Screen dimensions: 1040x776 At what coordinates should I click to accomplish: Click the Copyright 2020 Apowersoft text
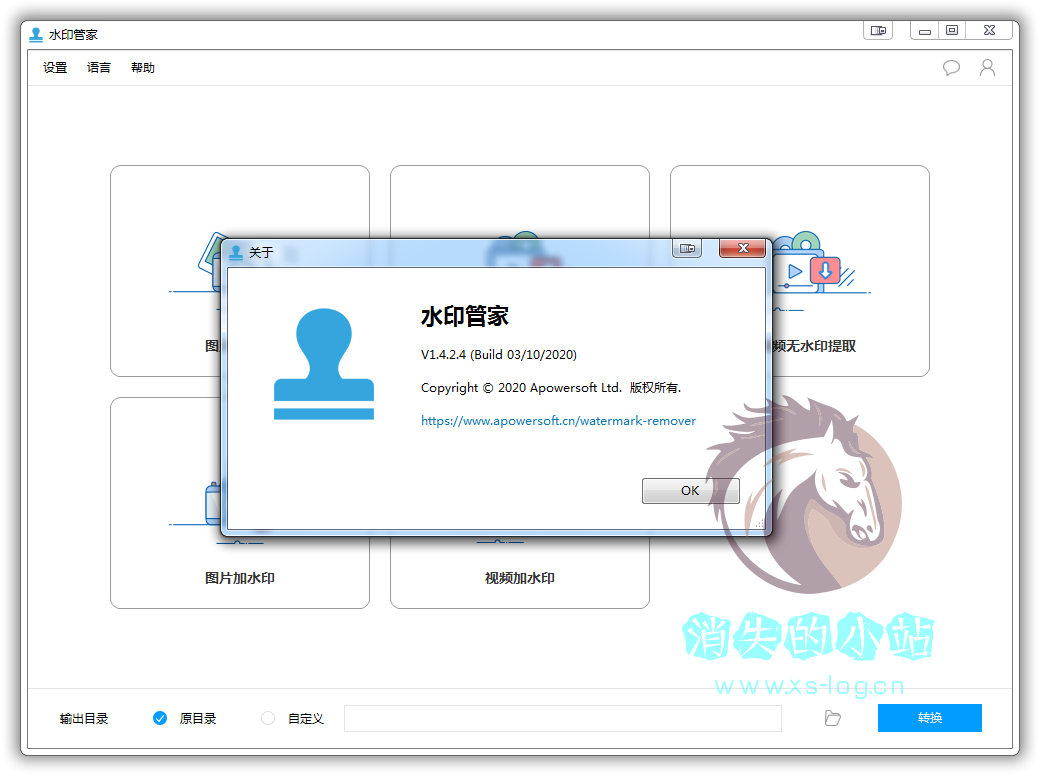(551, 388)
